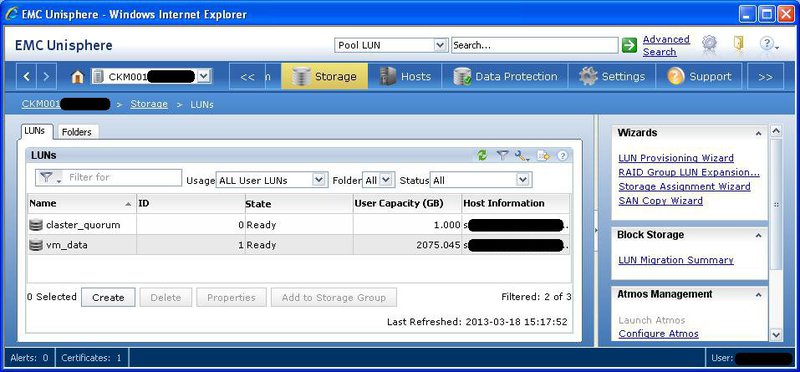Open the LUNs panel help icon
This screenshot has width=800, height=372.
point(562,156)
